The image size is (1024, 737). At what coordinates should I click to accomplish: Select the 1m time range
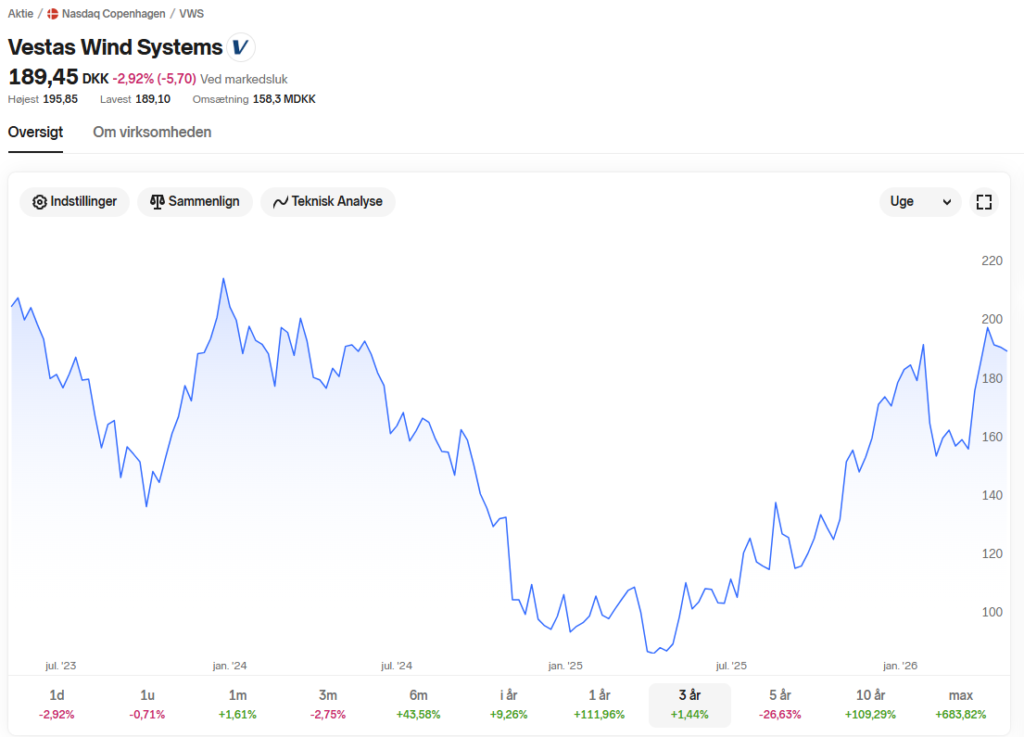click(x=238, y=704)
